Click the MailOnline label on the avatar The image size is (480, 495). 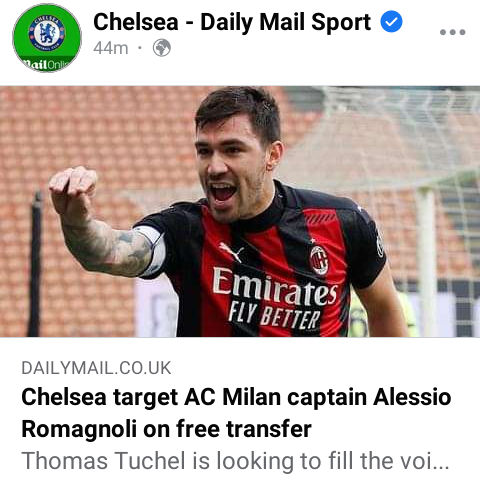click(x=47, y=64)
